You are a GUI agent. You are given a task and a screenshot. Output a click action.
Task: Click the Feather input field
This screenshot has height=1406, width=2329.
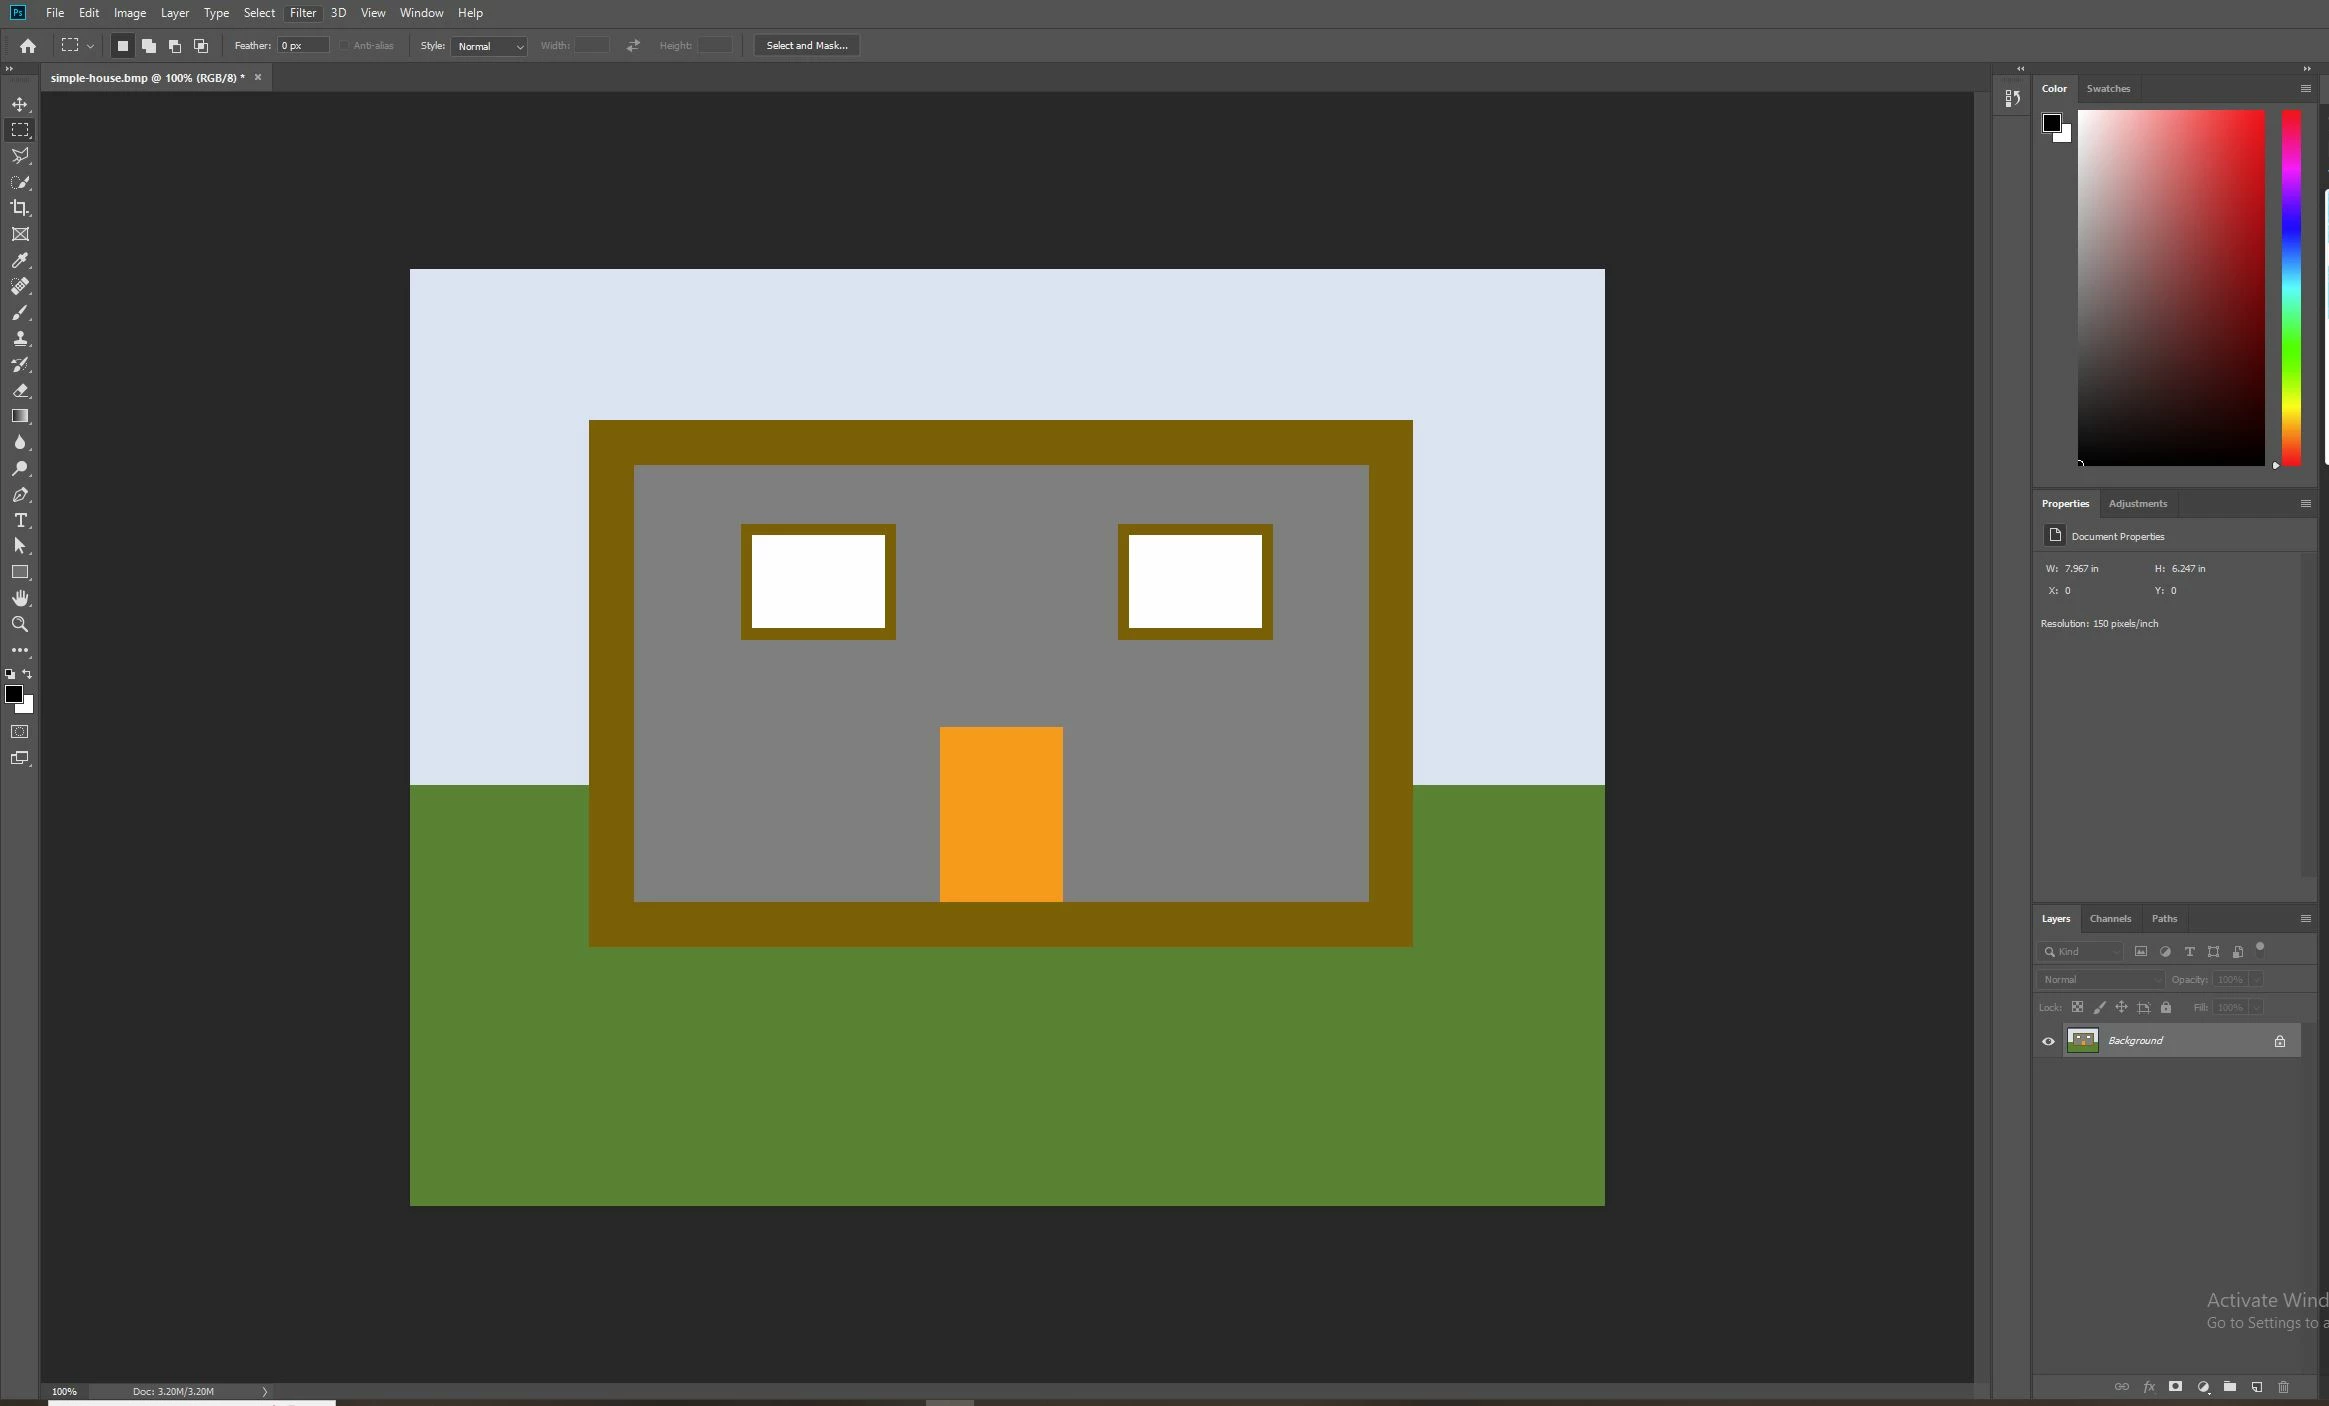click(303, 46)
